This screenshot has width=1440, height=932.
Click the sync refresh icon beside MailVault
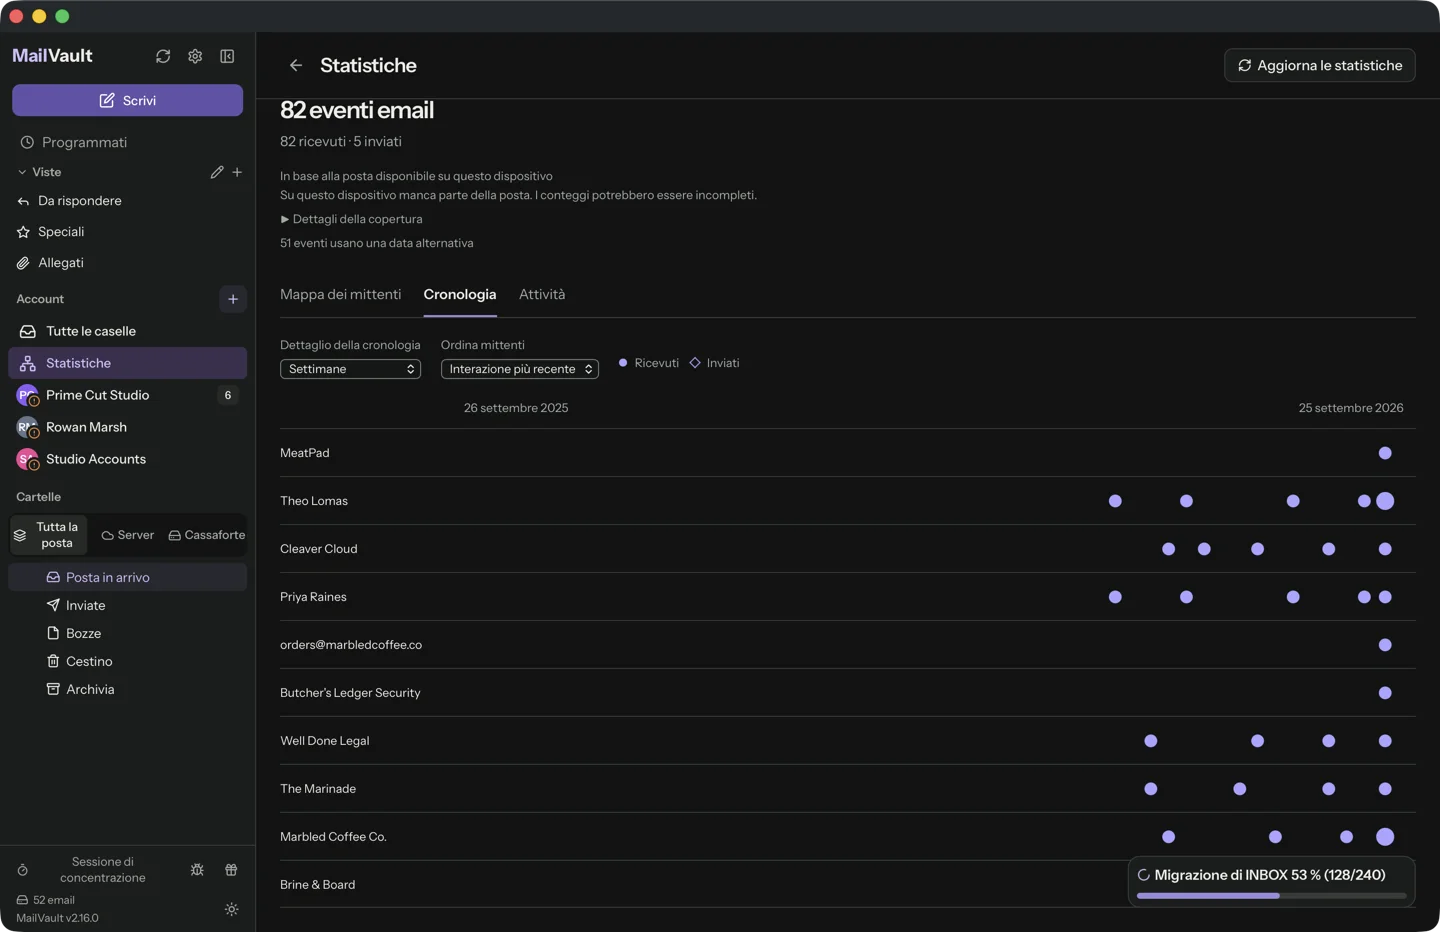click(163, 57)
